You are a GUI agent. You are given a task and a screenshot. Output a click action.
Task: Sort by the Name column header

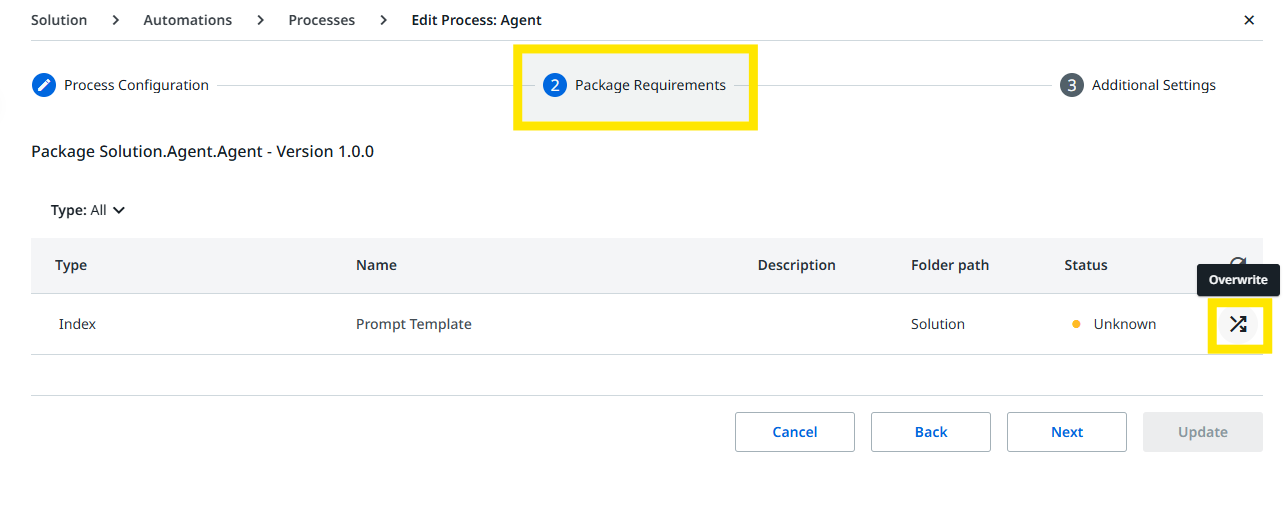tap(376, 265)
